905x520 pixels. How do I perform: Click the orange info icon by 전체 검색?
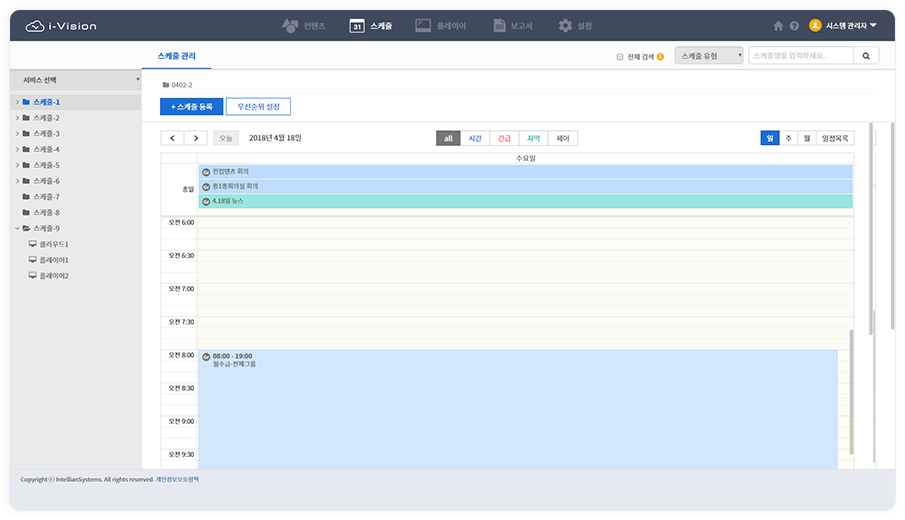point(660,57)
